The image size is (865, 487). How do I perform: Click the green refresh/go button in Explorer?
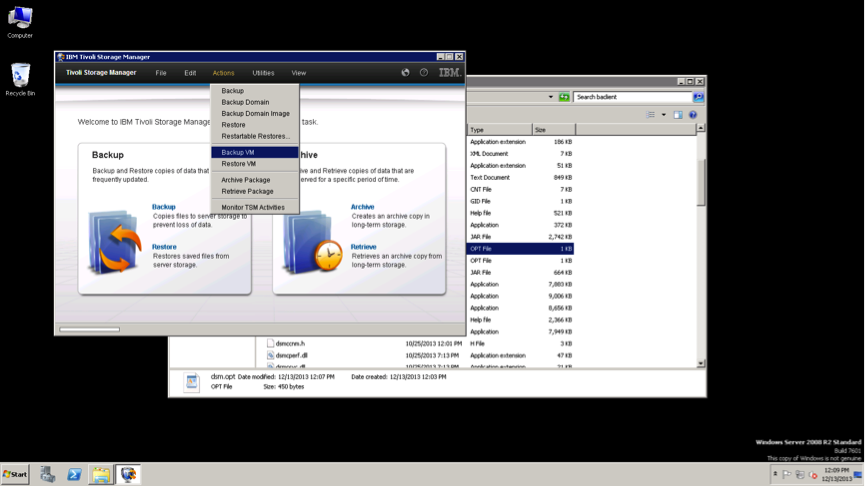pos(564,97)
